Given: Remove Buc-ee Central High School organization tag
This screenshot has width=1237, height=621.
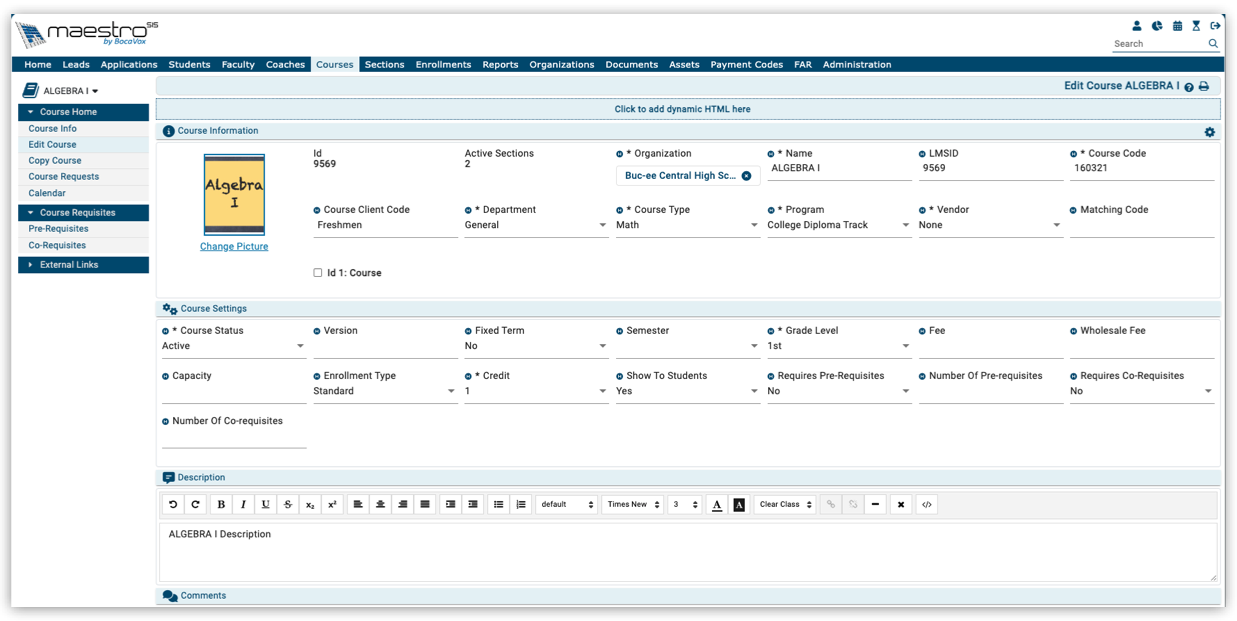Looking at the screenshot, I should (x=746, y=176).
